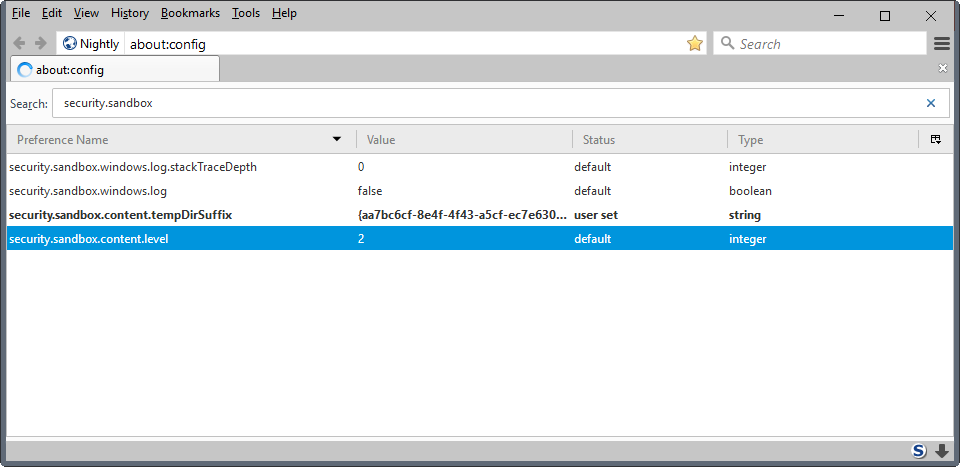Click the 'user set' status cell
Viewport: 960px width, 467px height.
tap(596, 215)
